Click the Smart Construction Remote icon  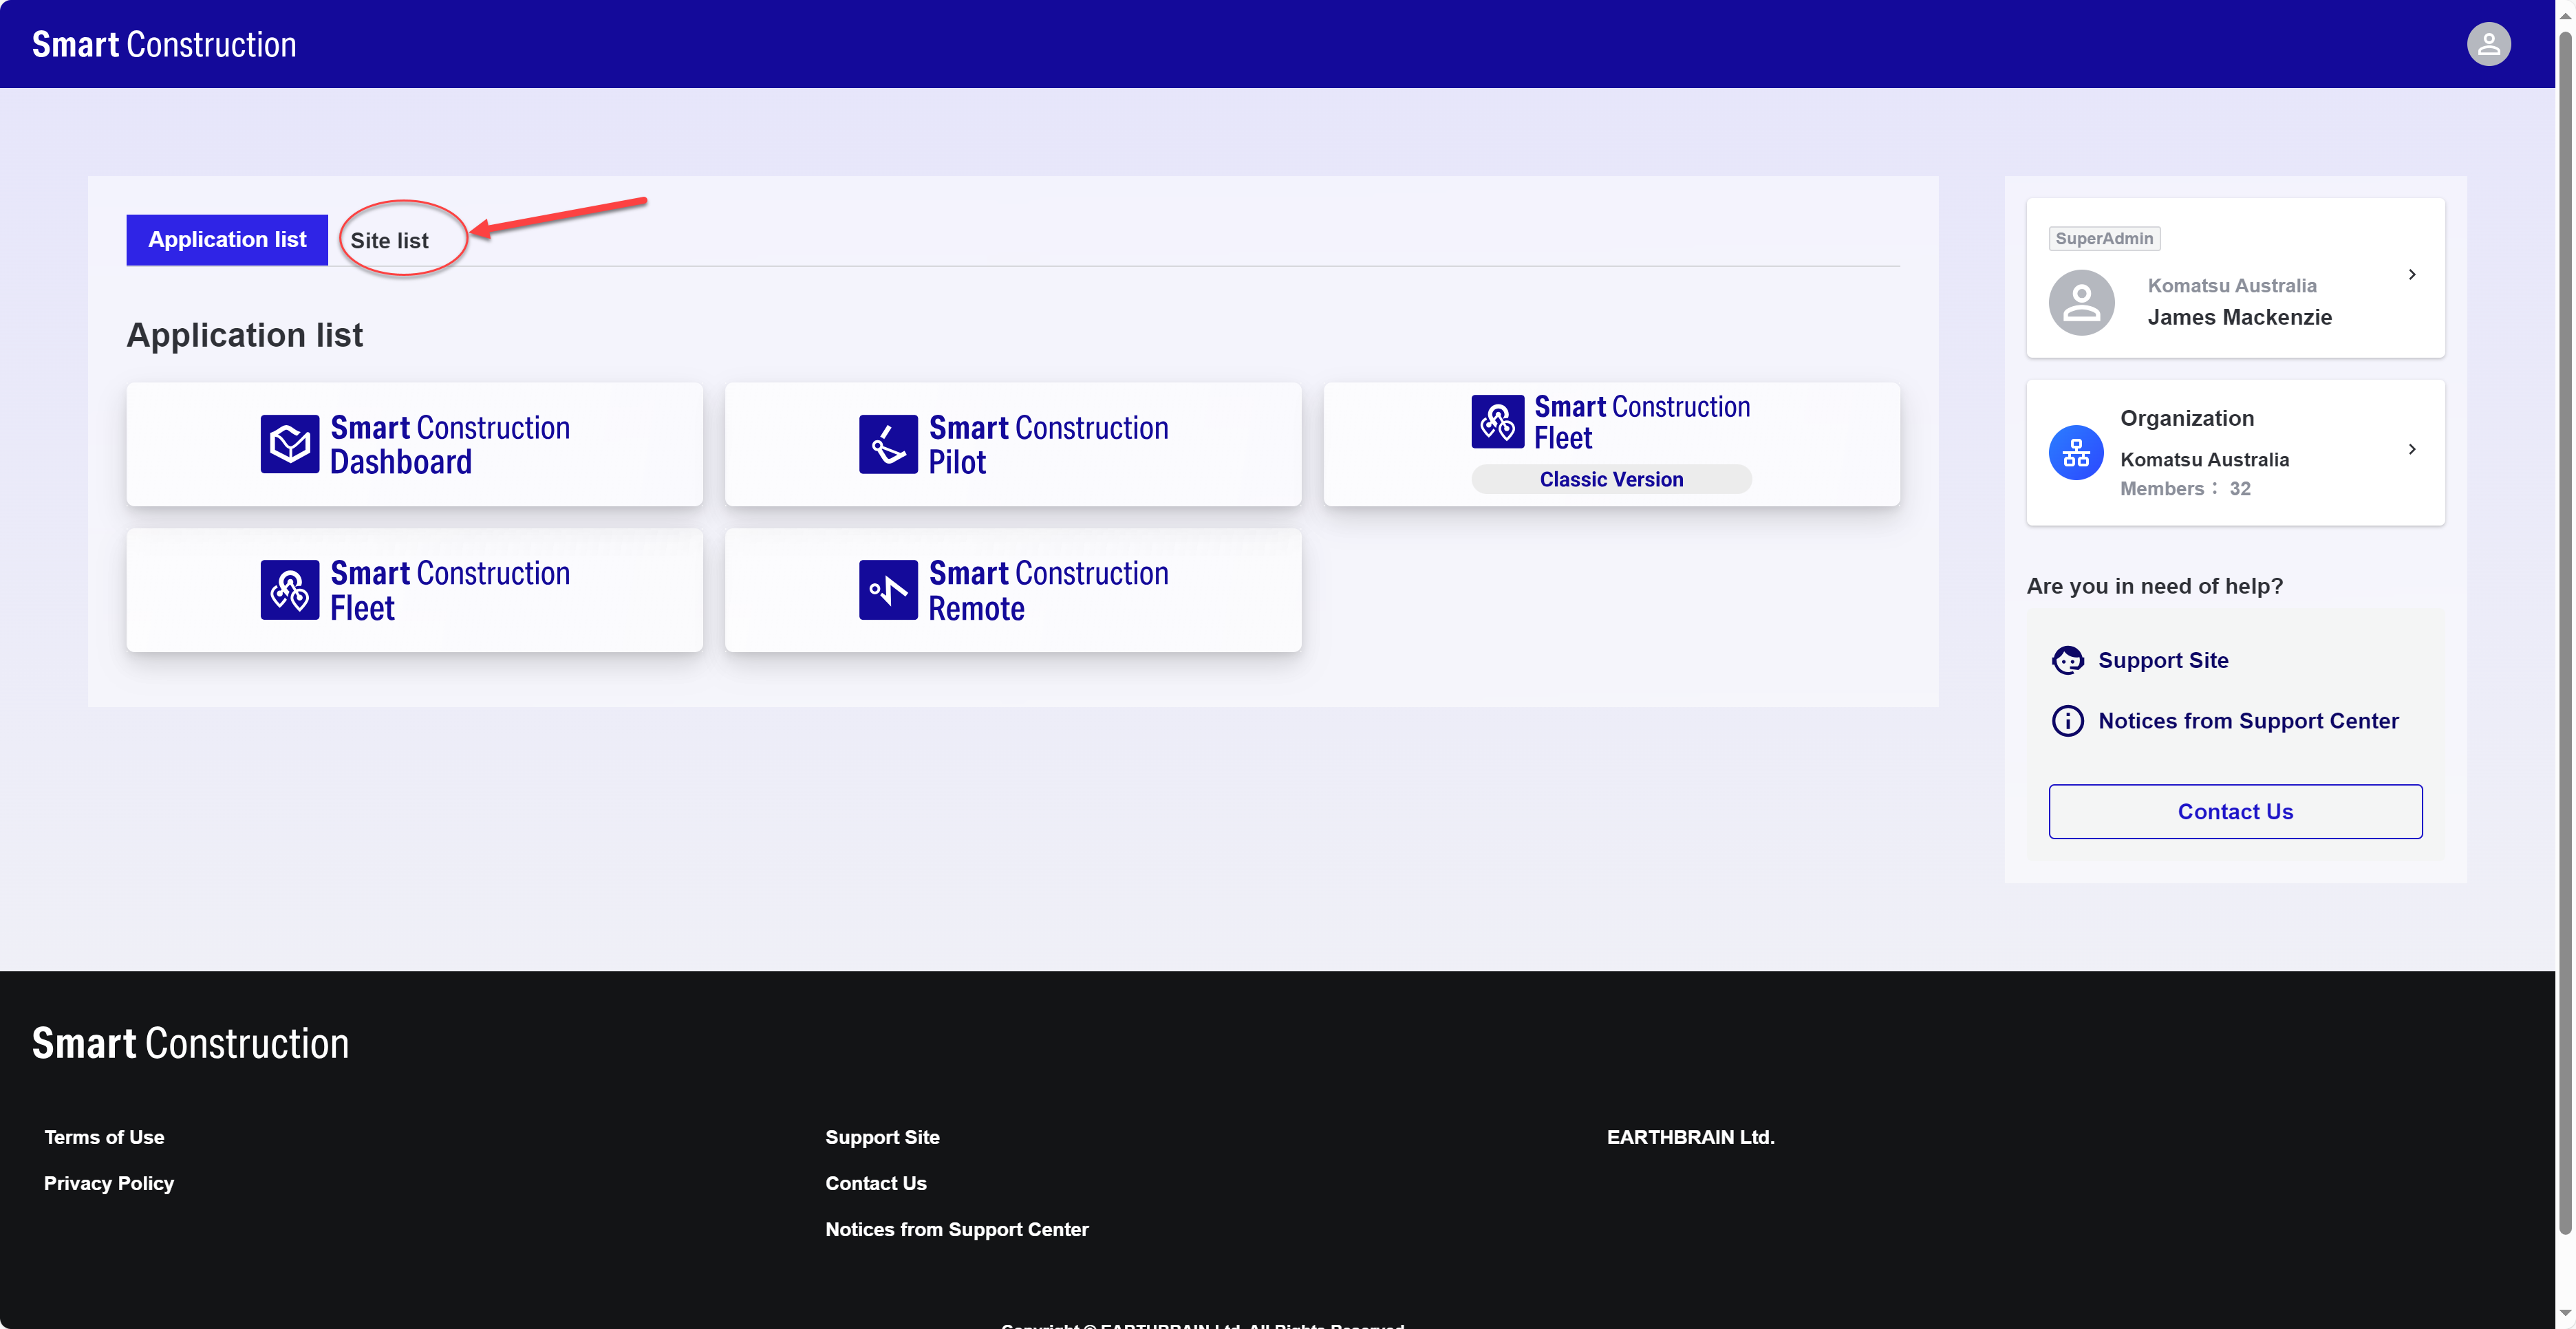click(x=888, y=590)
